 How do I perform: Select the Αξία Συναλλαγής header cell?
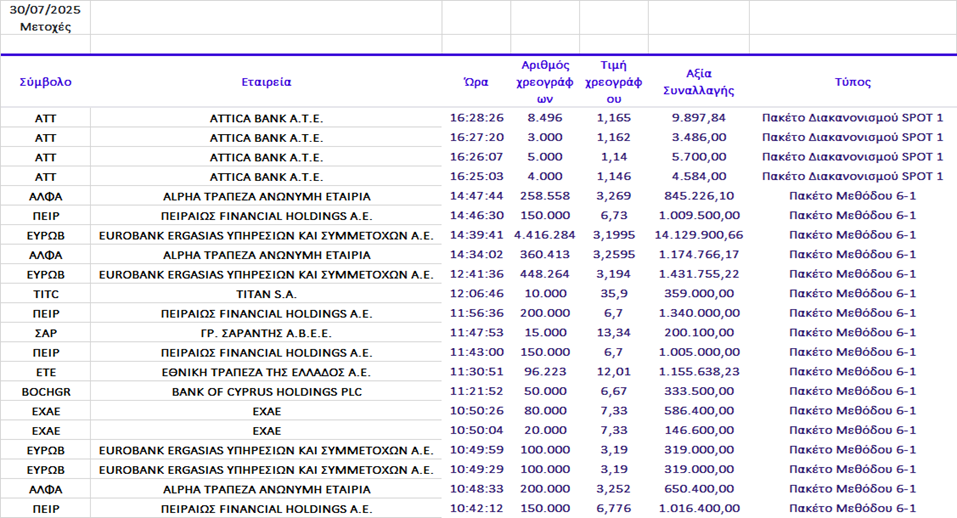click(x=699, y=82)
